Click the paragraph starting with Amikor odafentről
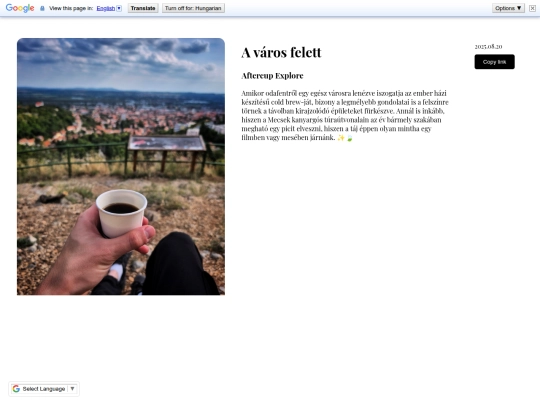 coord(345,115)
